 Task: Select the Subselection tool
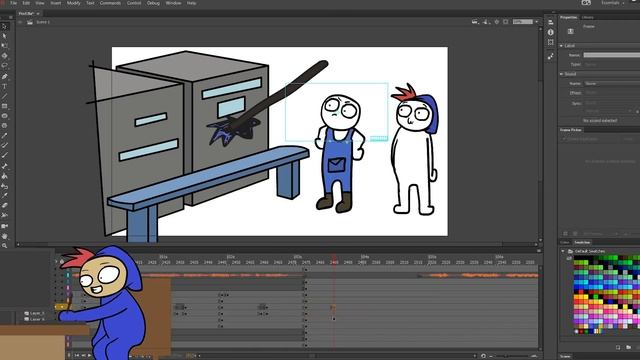point(4,36)
